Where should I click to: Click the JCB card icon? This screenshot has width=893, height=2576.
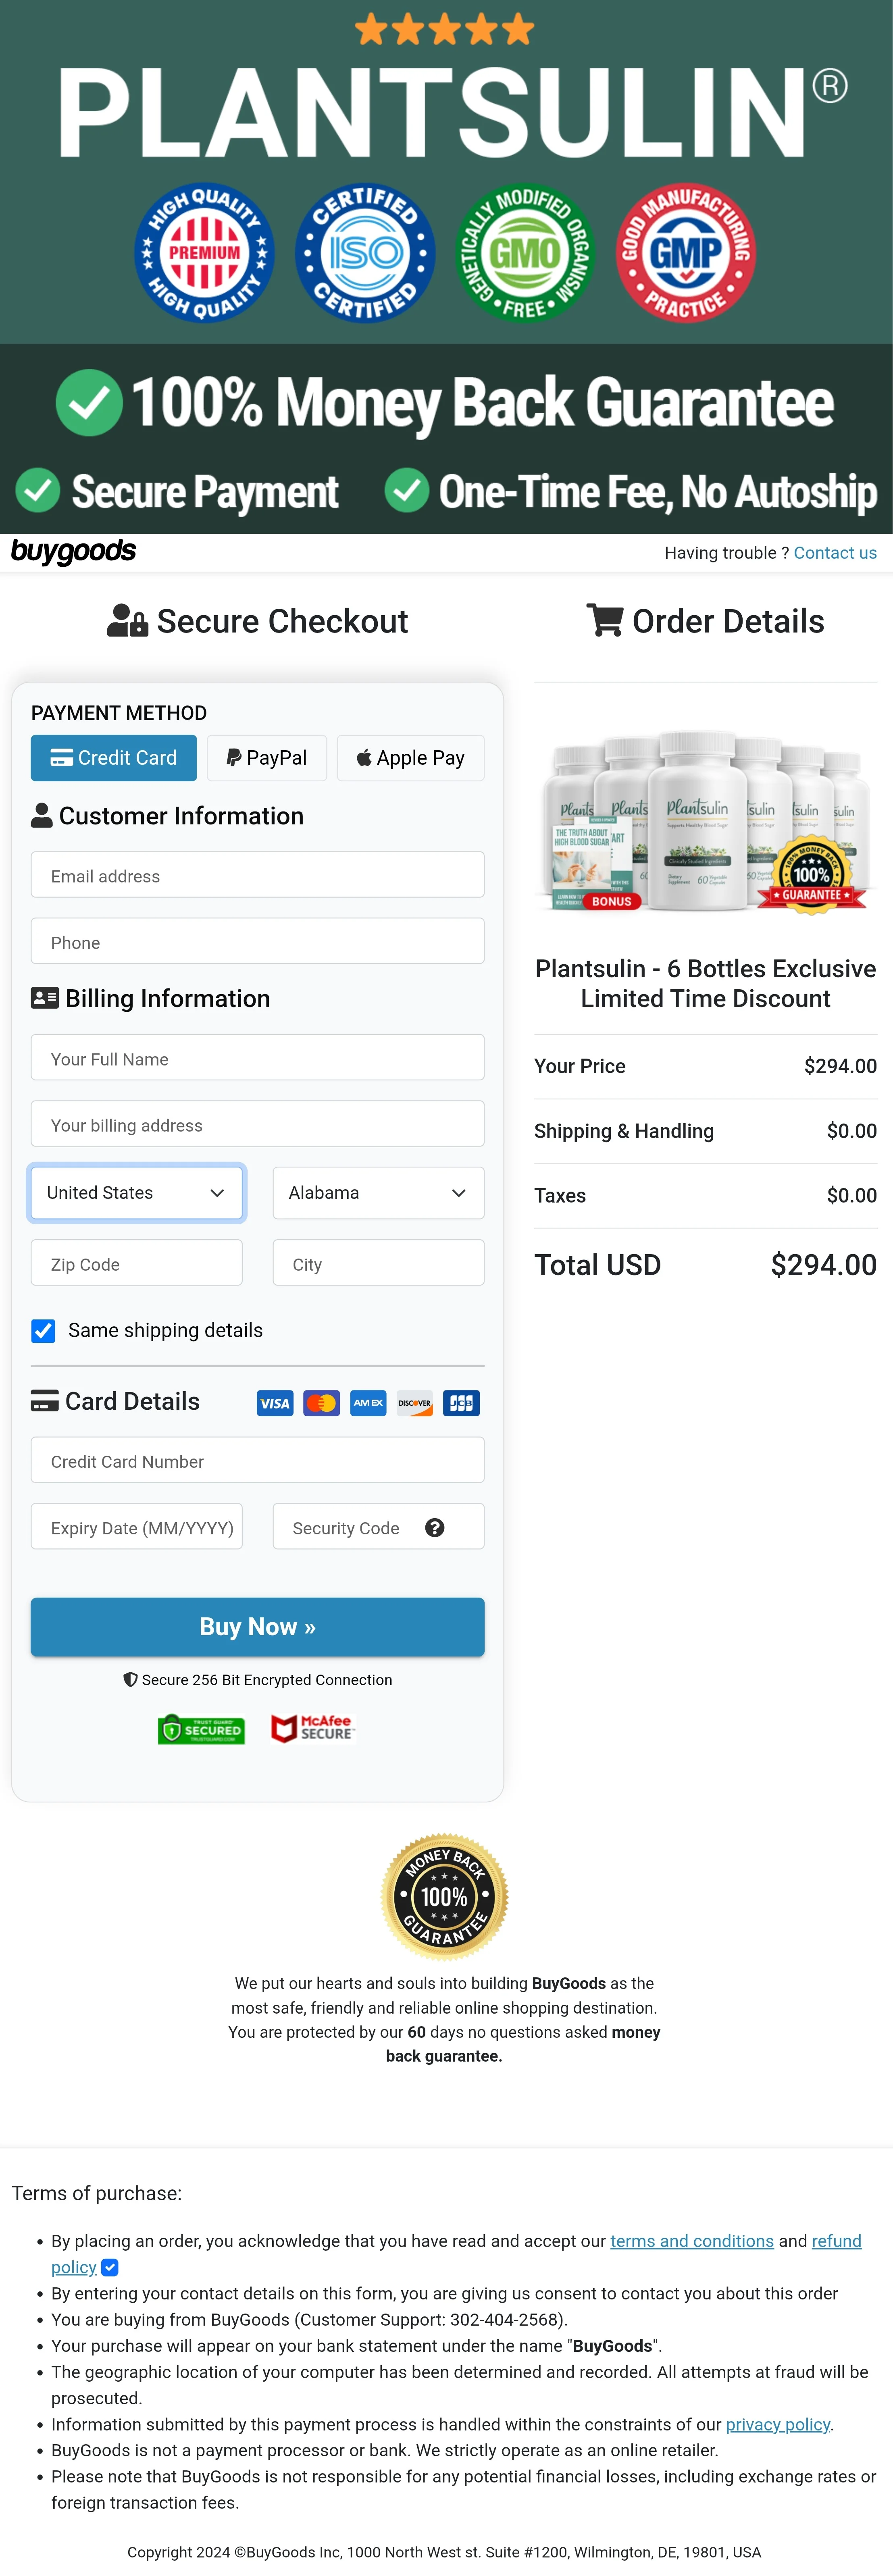(461, 1403)
